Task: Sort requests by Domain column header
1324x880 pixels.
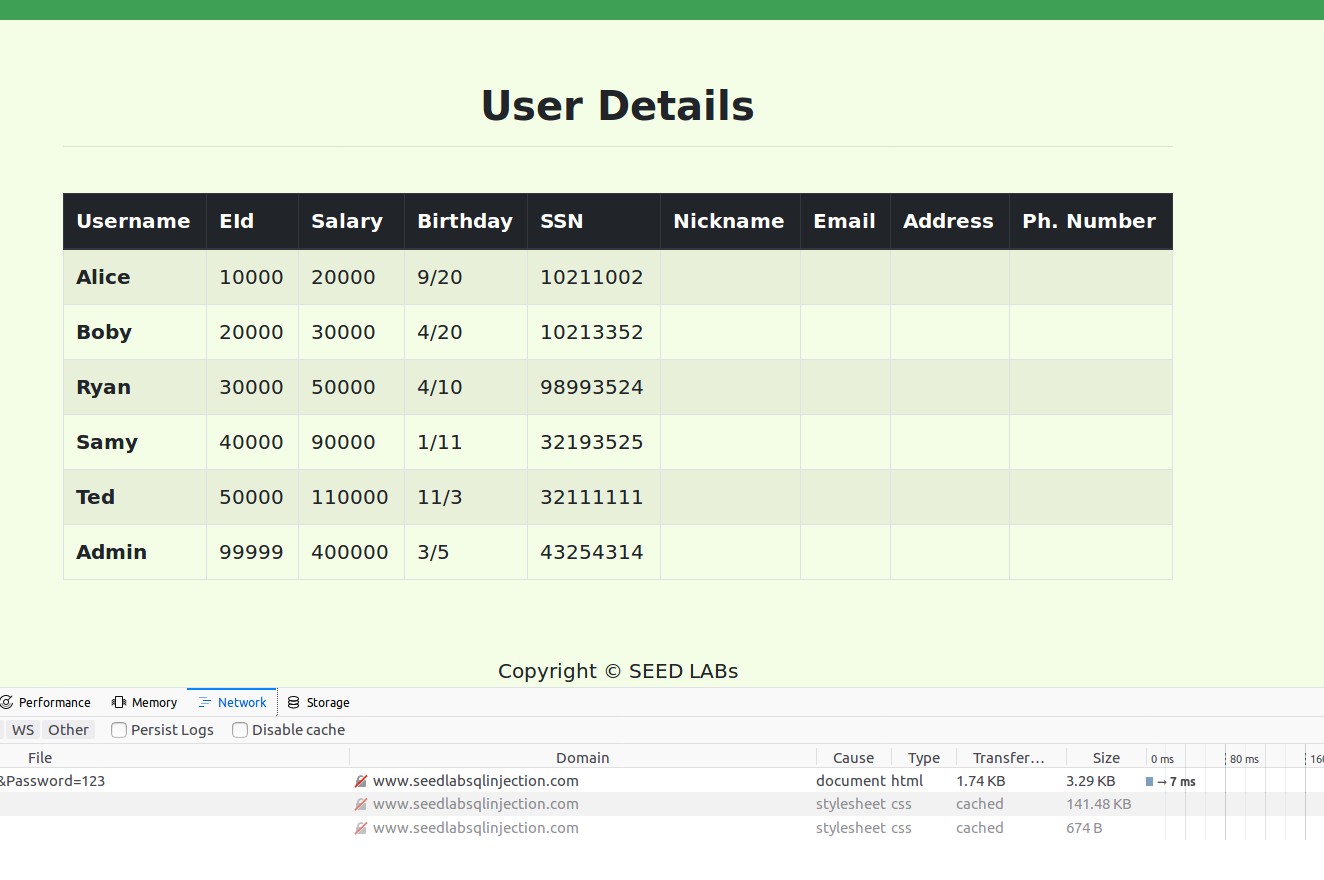Action: coord(583,758)
